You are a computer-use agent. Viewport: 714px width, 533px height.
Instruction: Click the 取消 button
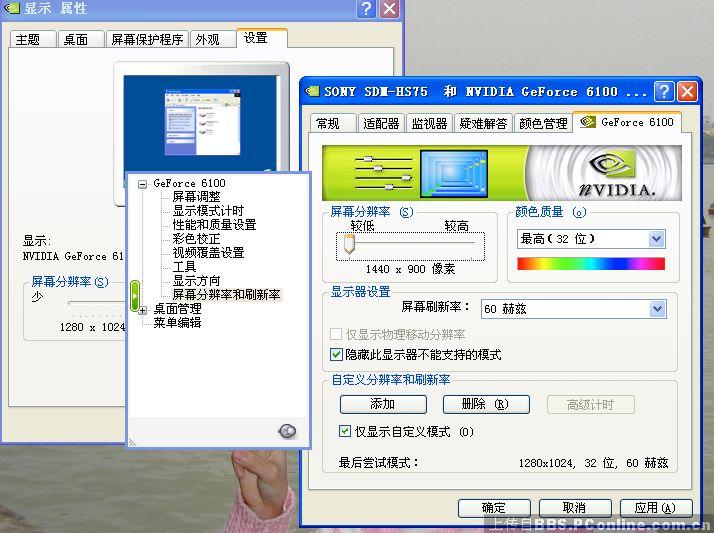[x=575, y=508]
